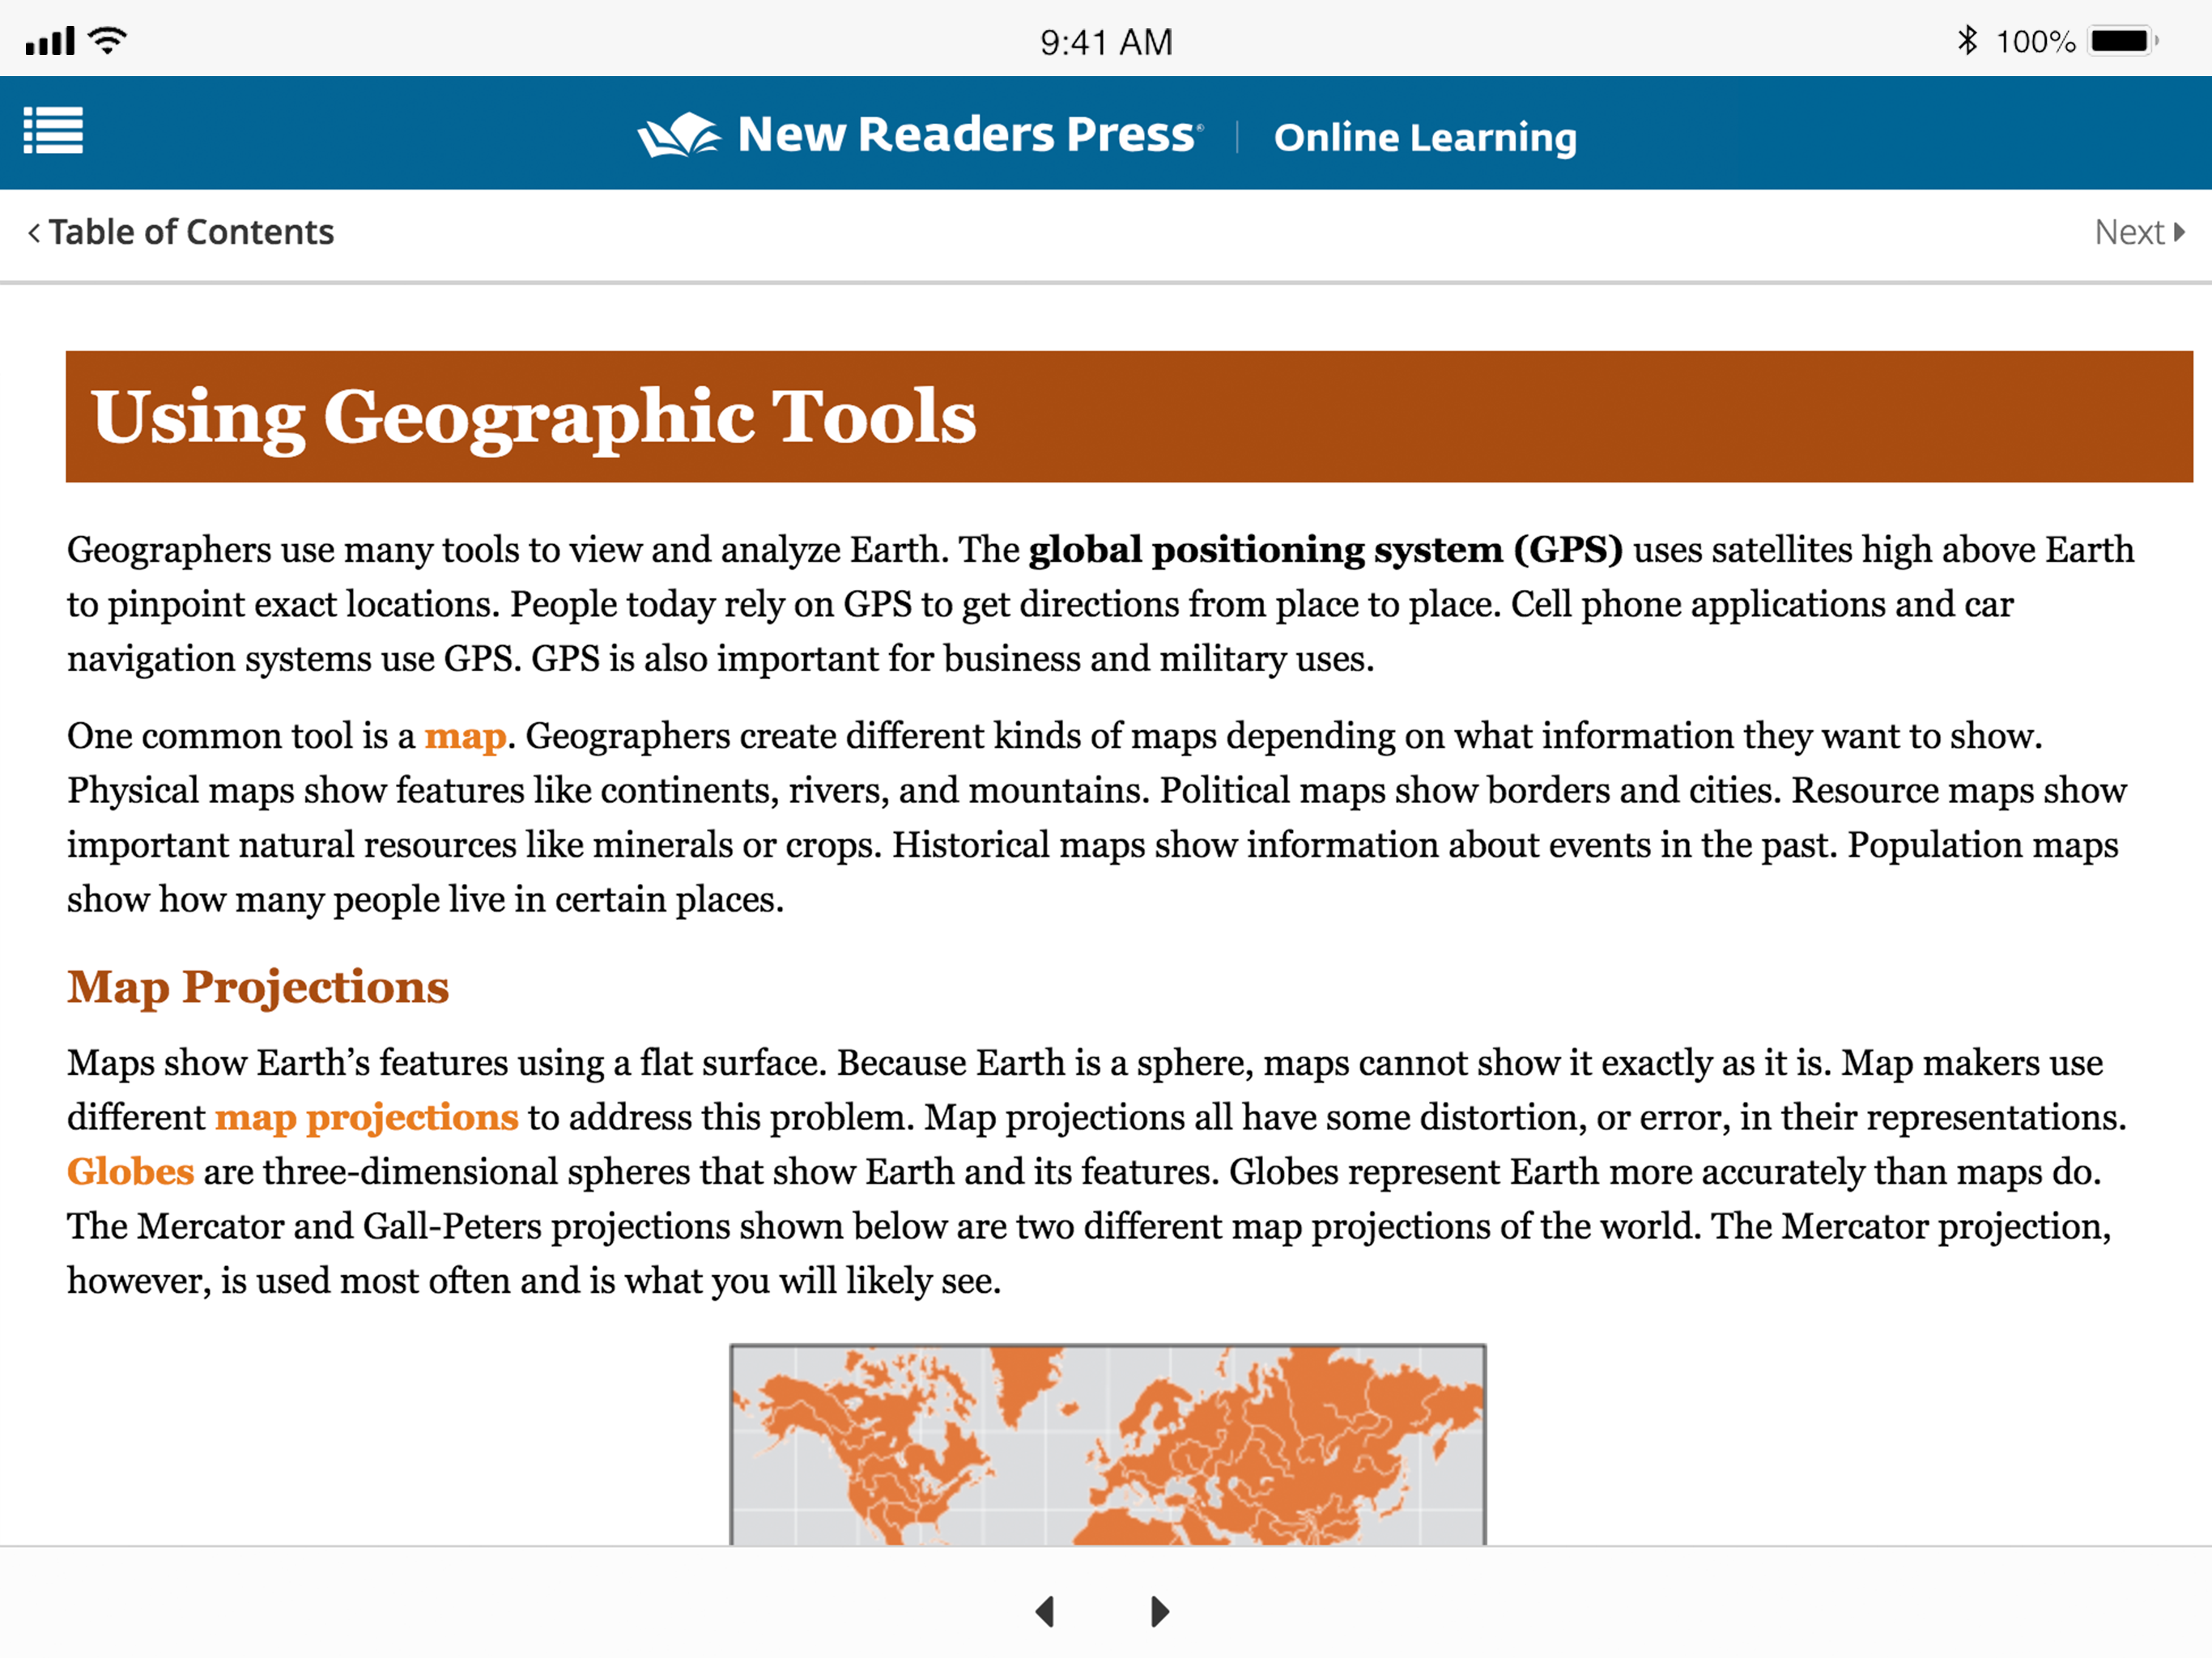Screen dimensions: 2212x1658
Task: Tap the bottom previous page arrow
Action: (1045, 1611)
